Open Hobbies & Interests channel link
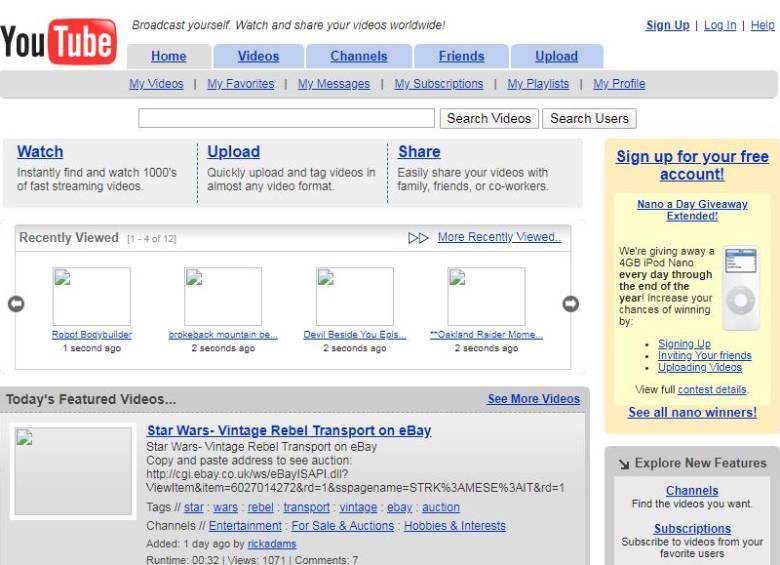 click(455, 526)
